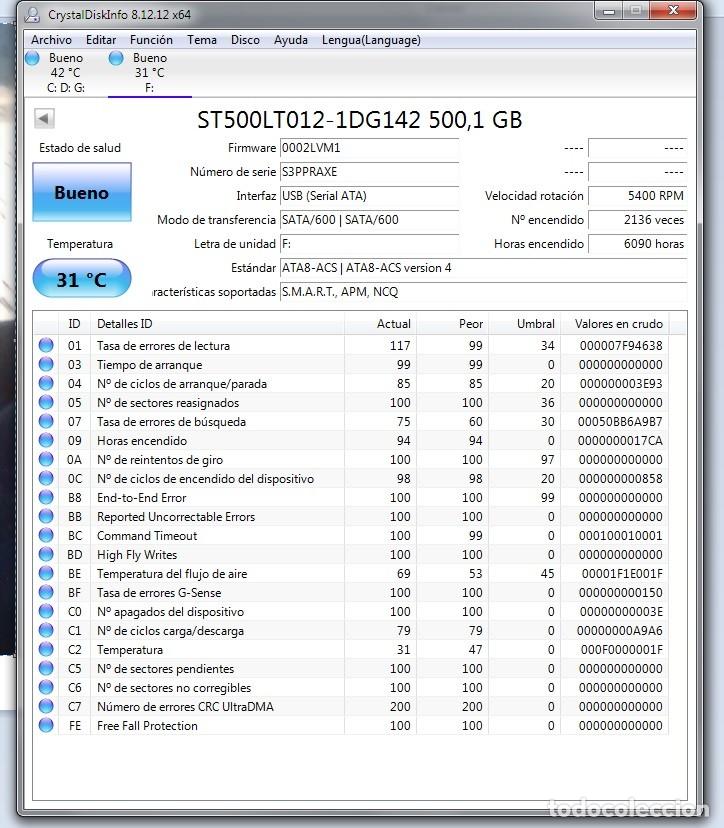
Task: Click status orb of row 05 sectores reasignados
Action: [46, 402]
